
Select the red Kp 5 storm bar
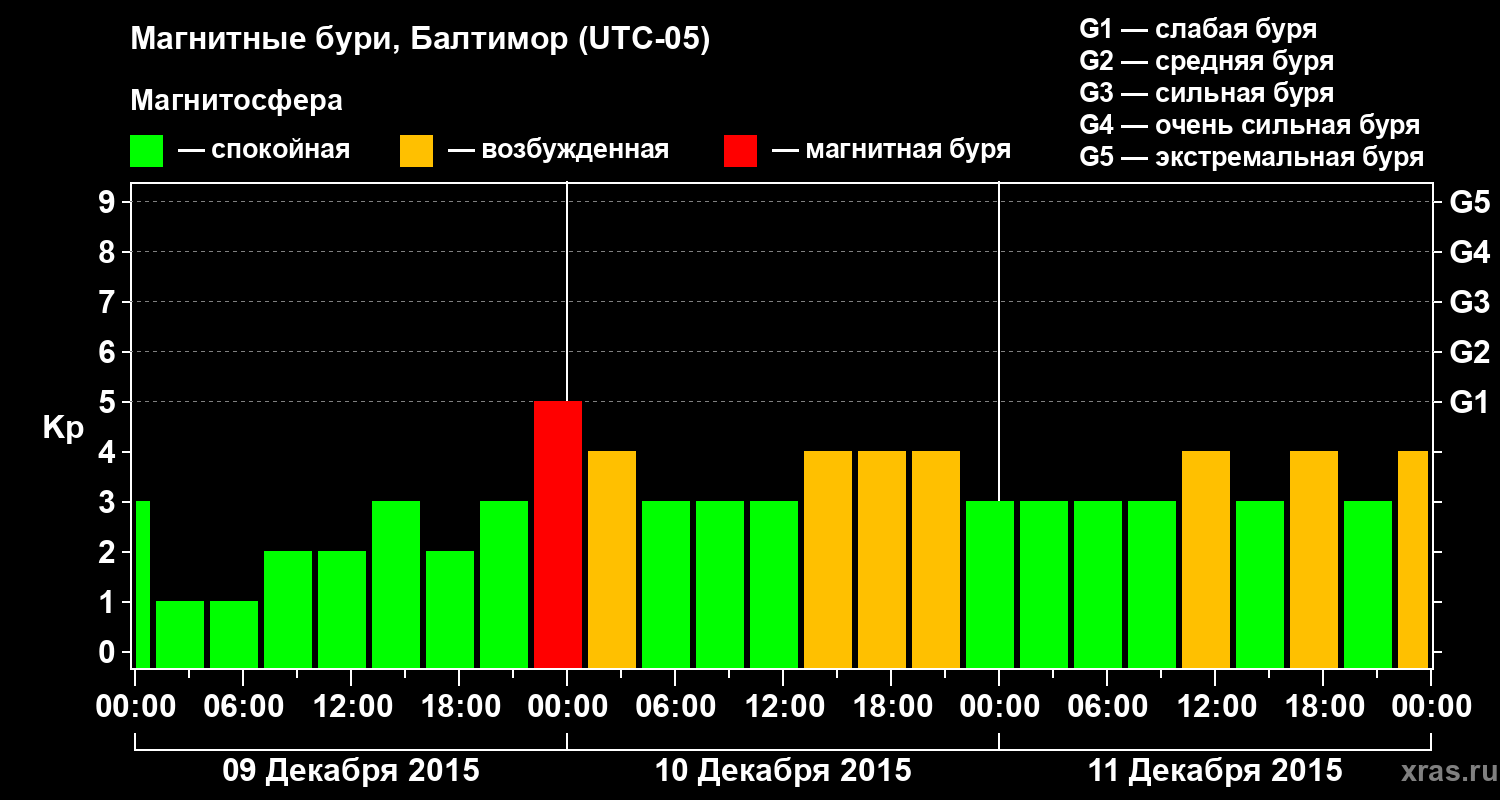(558, 534)
